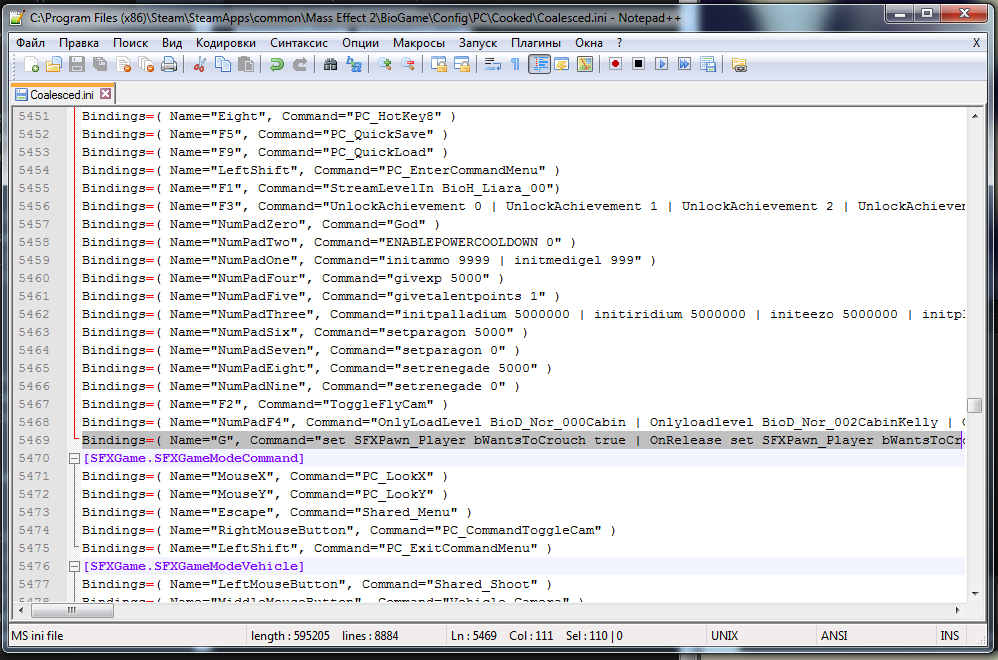Click the [SFXGame.SFXGameModeCommand] section header text

(193, 458)
